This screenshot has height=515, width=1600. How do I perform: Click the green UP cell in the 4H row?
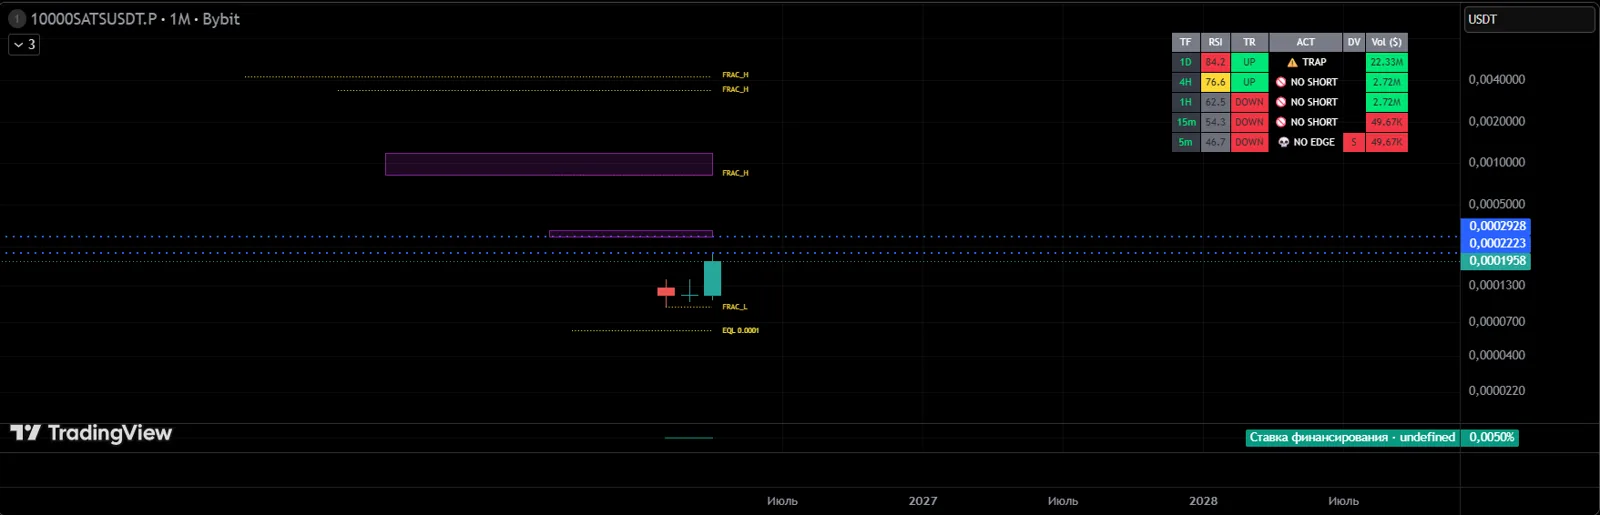pyautogui.click(x=1249, y=82)
